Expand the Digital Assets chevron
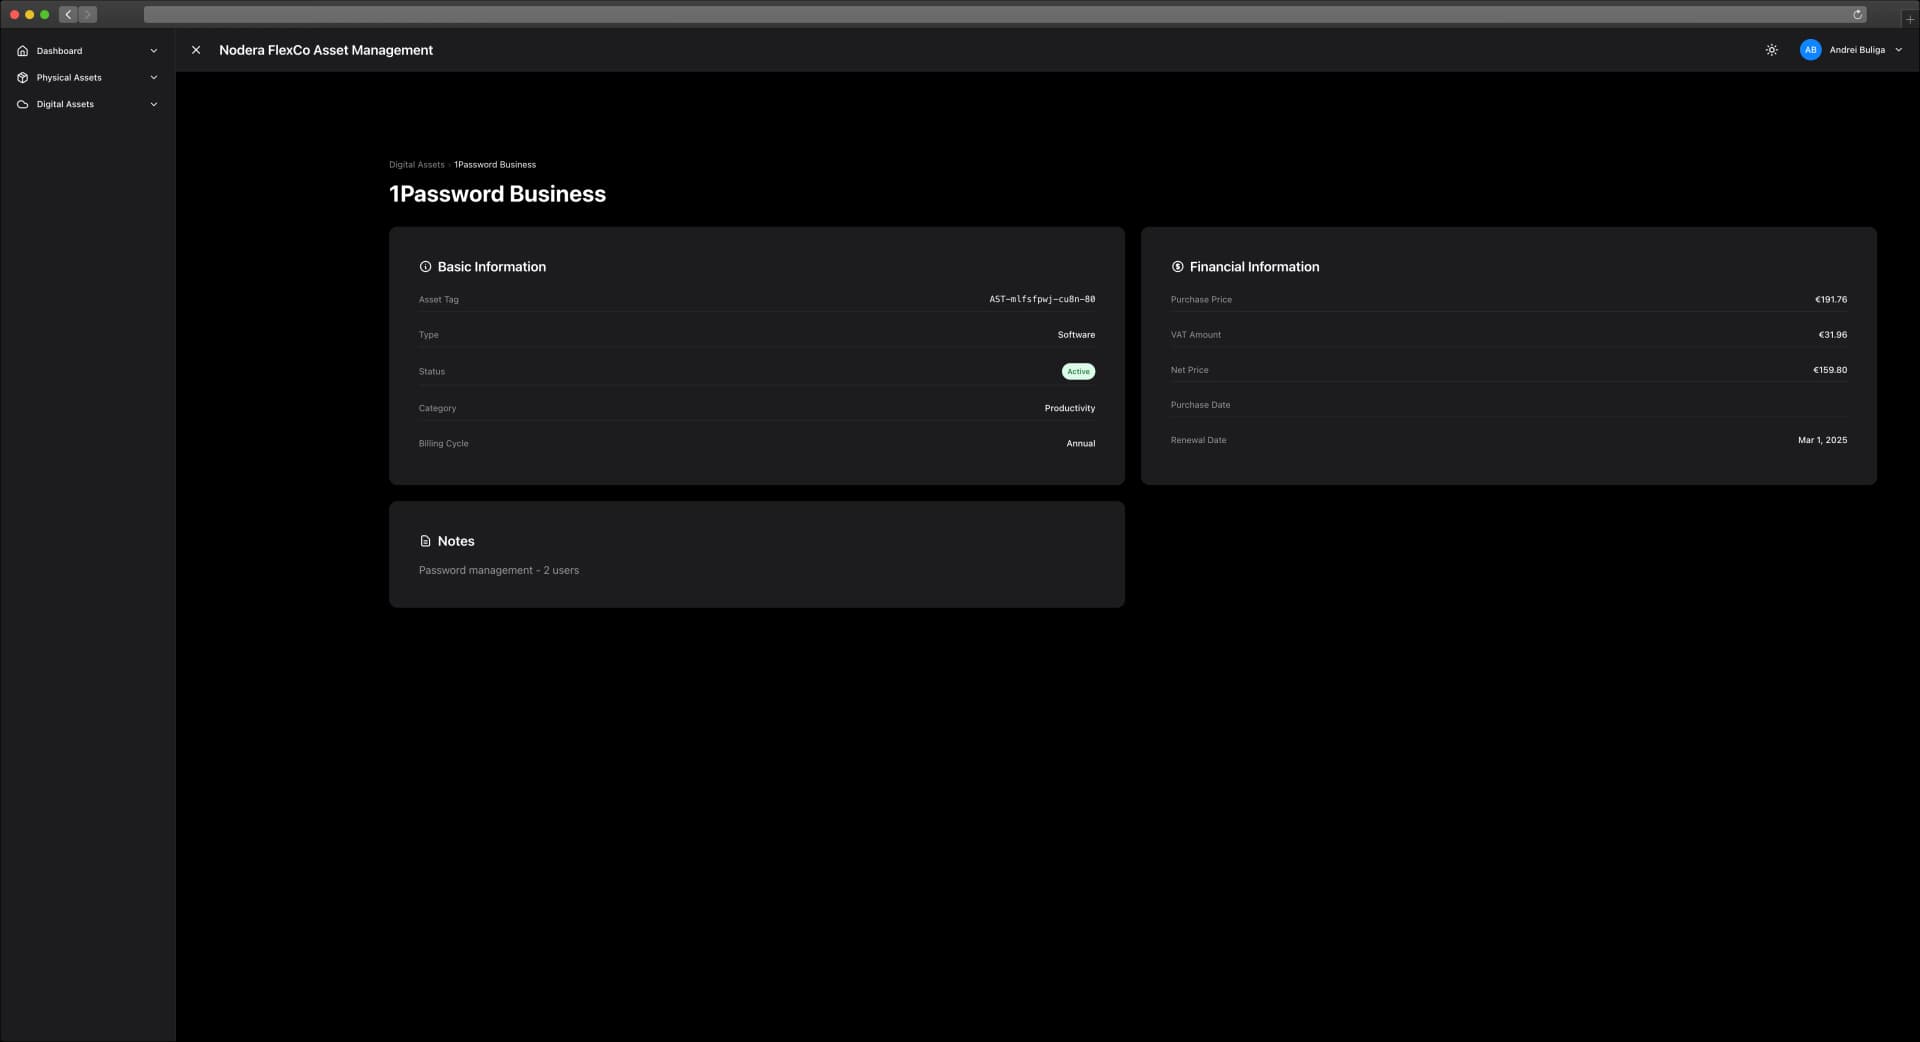1920x1042 pixels. click(x=153, y=104)
